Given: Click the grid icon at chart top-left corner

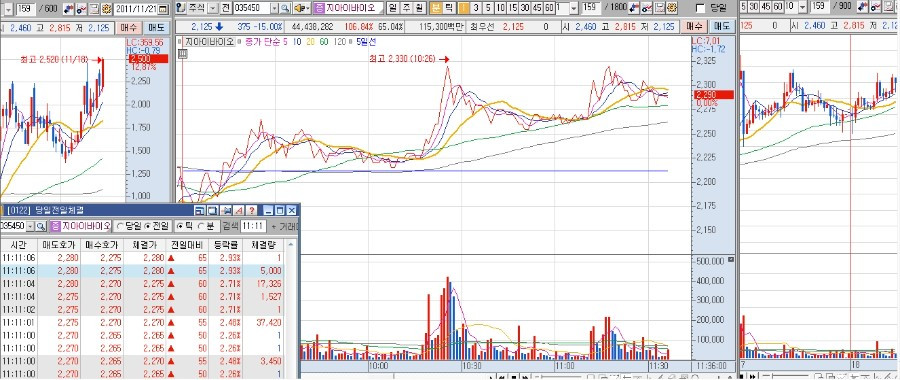Looking at the screenshot, I should tap(183, 54).
